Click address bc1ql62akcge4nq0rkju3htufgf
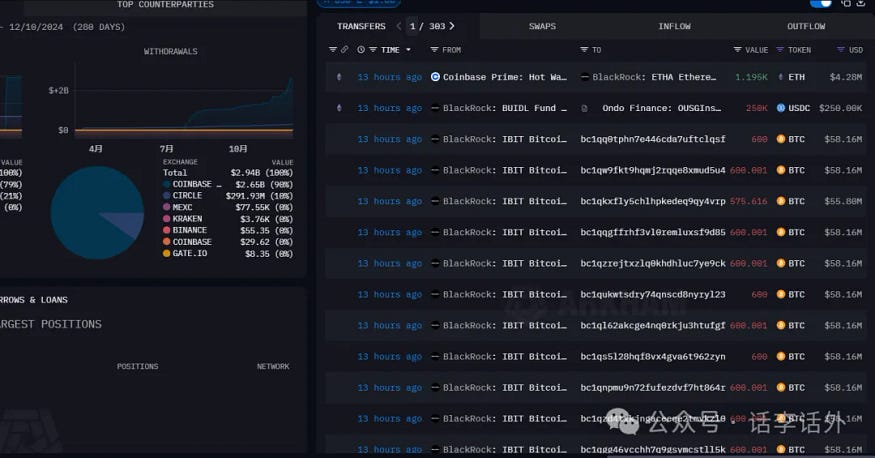The image size is (875, 458). tap(653, 325)
